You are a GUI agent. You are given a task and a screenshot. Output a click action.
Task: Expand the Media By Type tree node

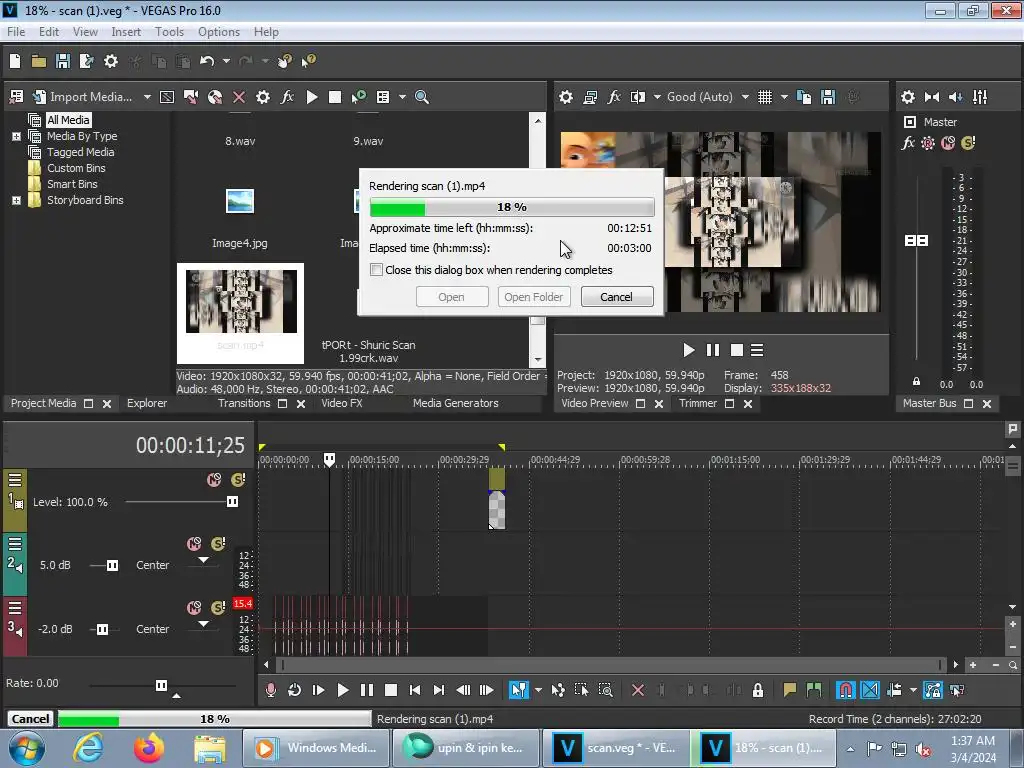tap(16, 136)
